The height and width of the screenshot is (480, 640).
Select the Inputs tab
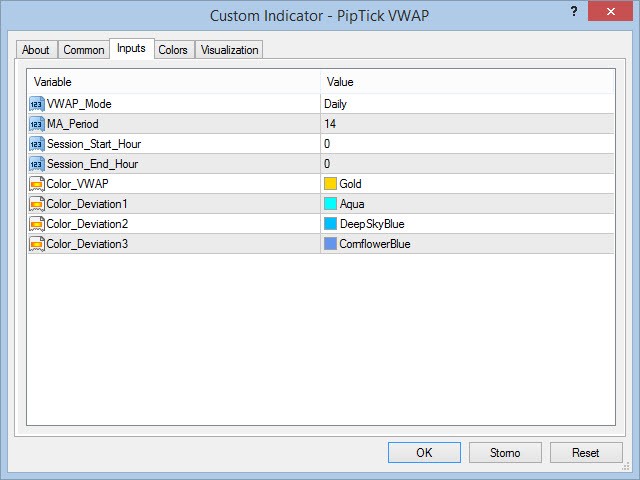click(x=131, y=49)
